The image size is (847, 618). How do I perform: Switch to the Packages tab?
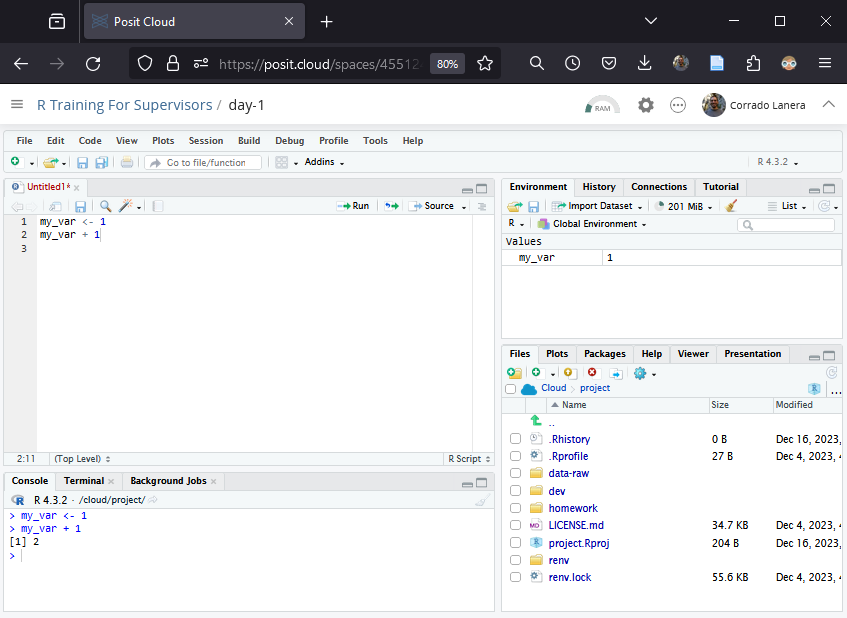(x=604, y=354)
